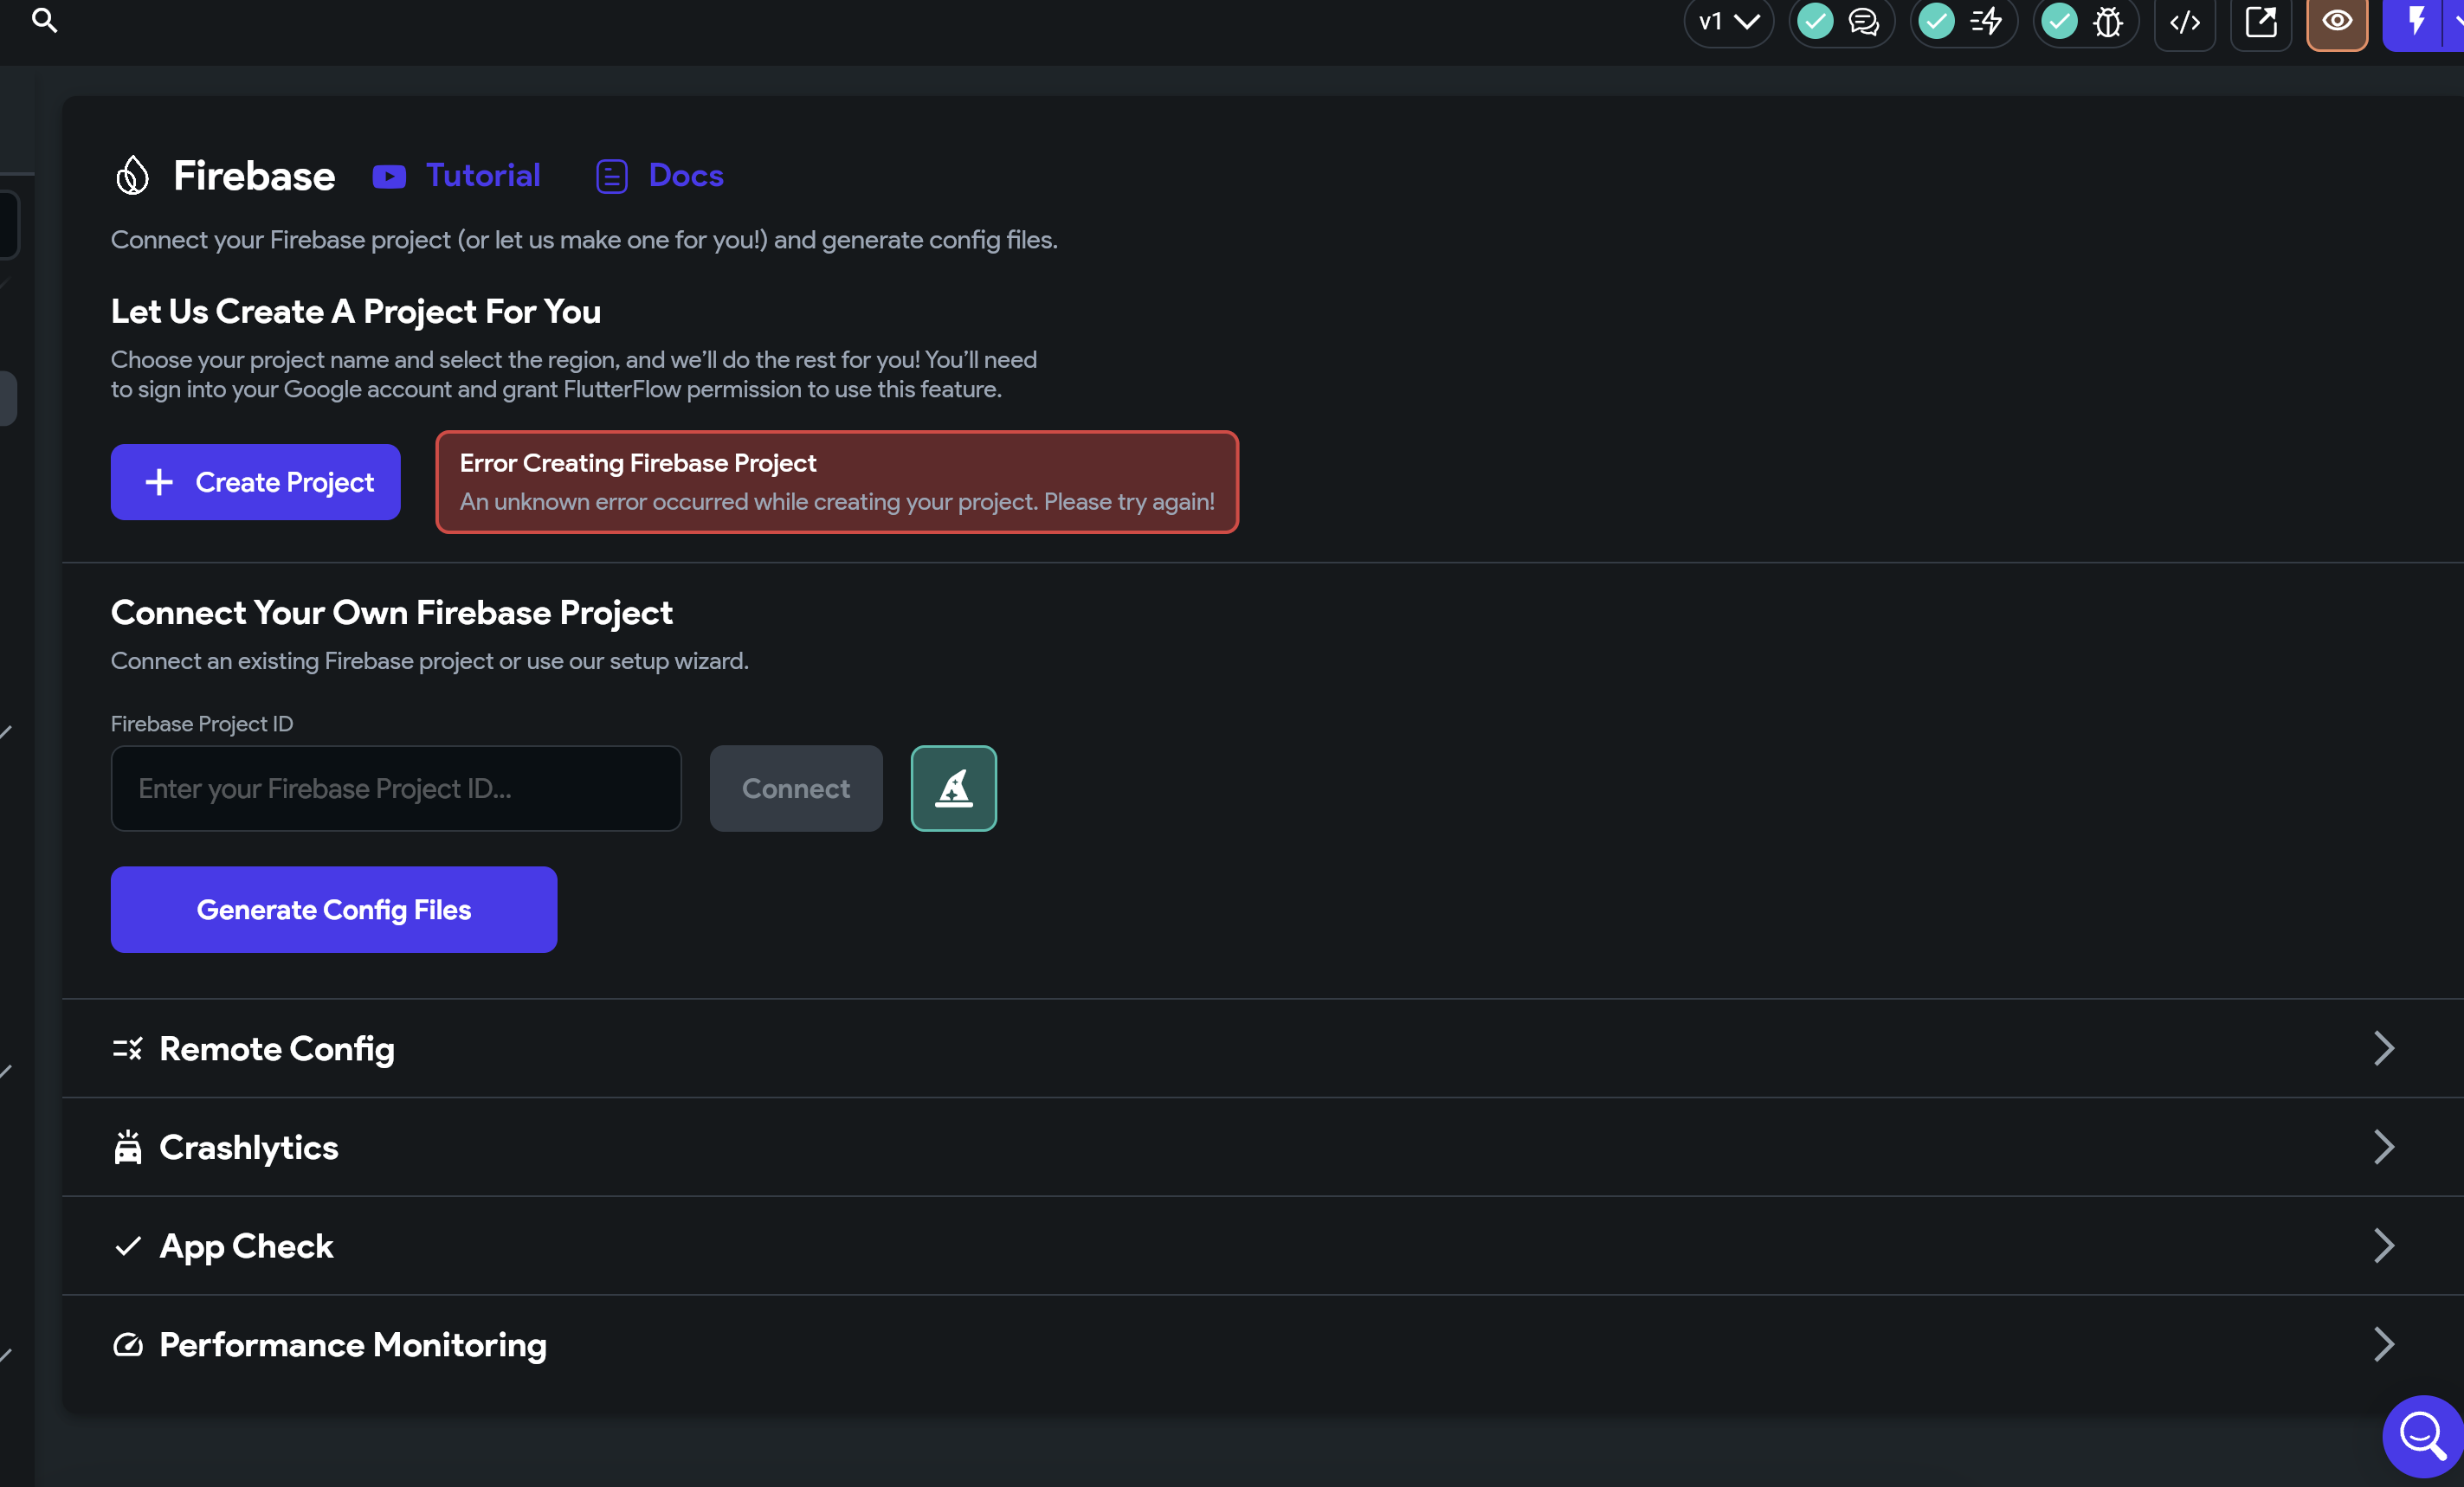This screenshot has width=2464, height=1487.
Task: Open the comments speech-bubble icon
Action: click(1863, 21)
